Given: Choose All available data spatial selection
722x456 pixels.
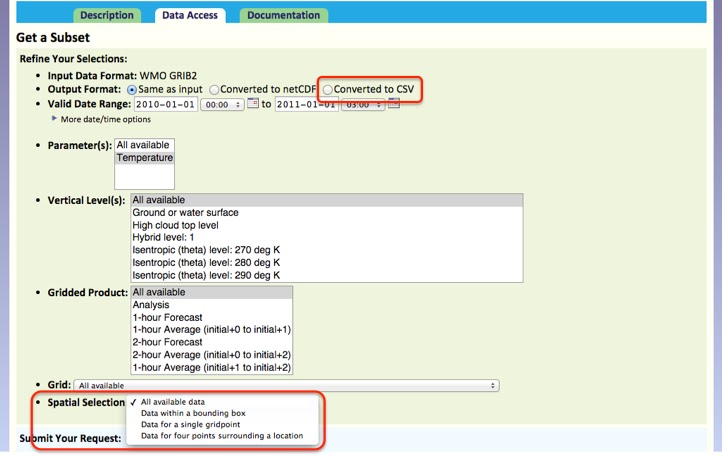Looking at the screenshot, I should pyautogui.click(x=222, y=402).
